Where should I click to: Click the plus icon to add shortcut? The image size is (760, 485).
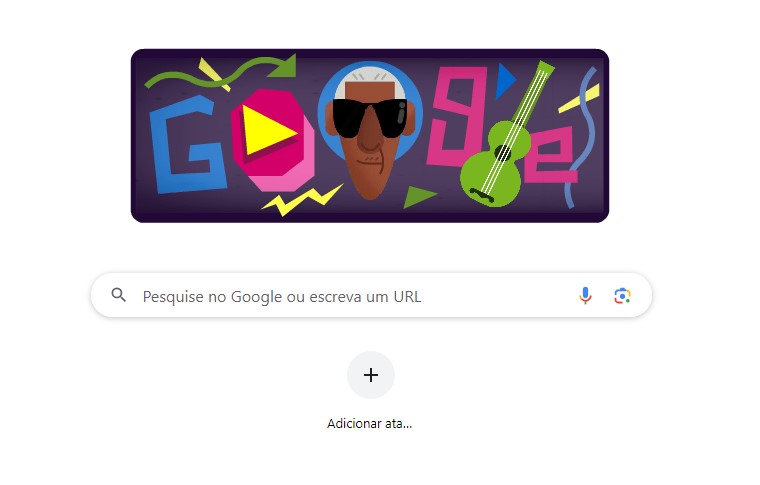(x=371, y=375)
